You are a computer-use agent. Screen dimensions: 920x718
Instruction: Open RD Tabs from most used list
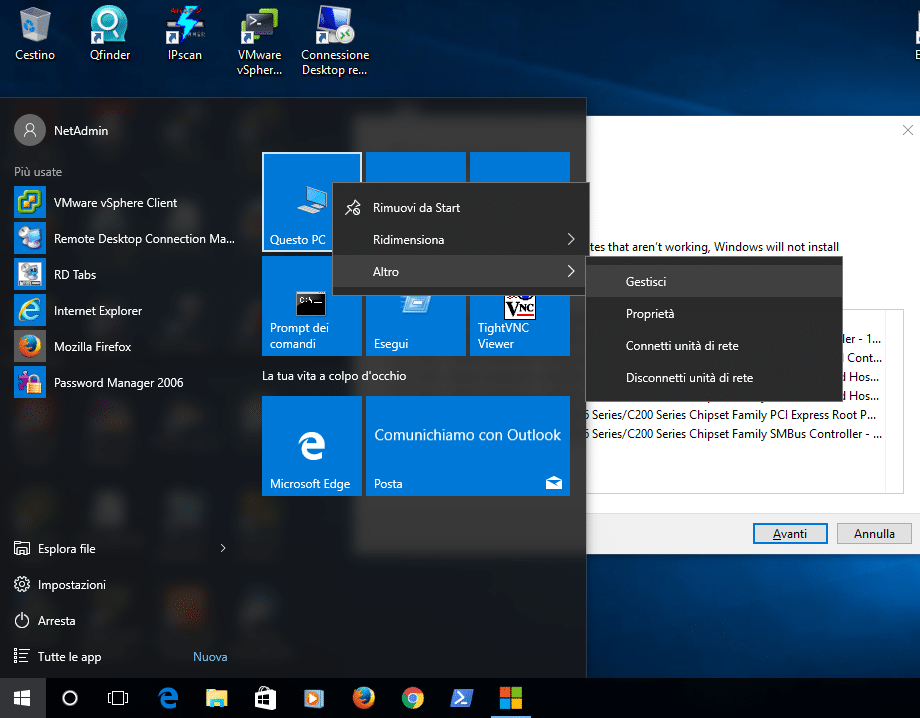coord(126,275)
